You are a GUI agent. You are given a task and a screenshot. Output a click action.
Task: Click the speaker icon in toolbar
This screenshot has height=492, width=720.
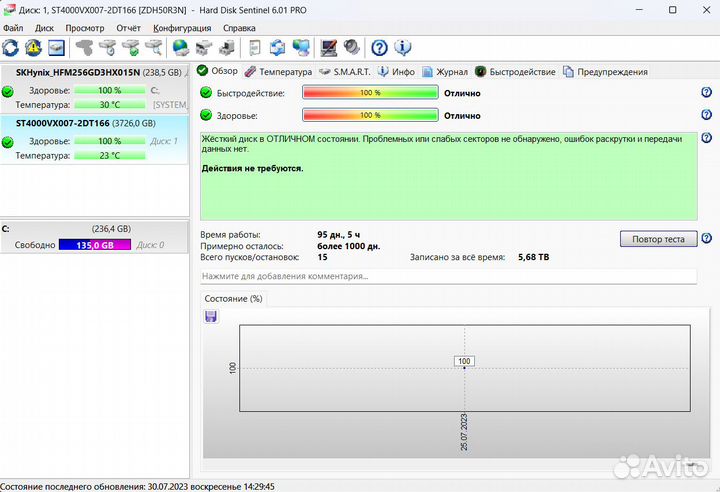pos(352,48)
